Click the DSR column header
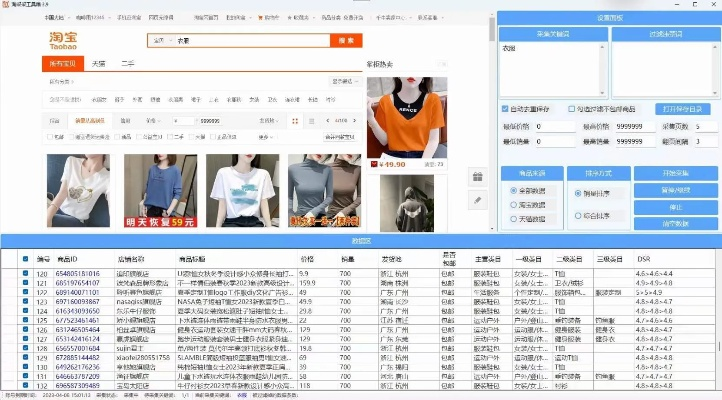Screen dimensions: 722x400 point(644,259)
